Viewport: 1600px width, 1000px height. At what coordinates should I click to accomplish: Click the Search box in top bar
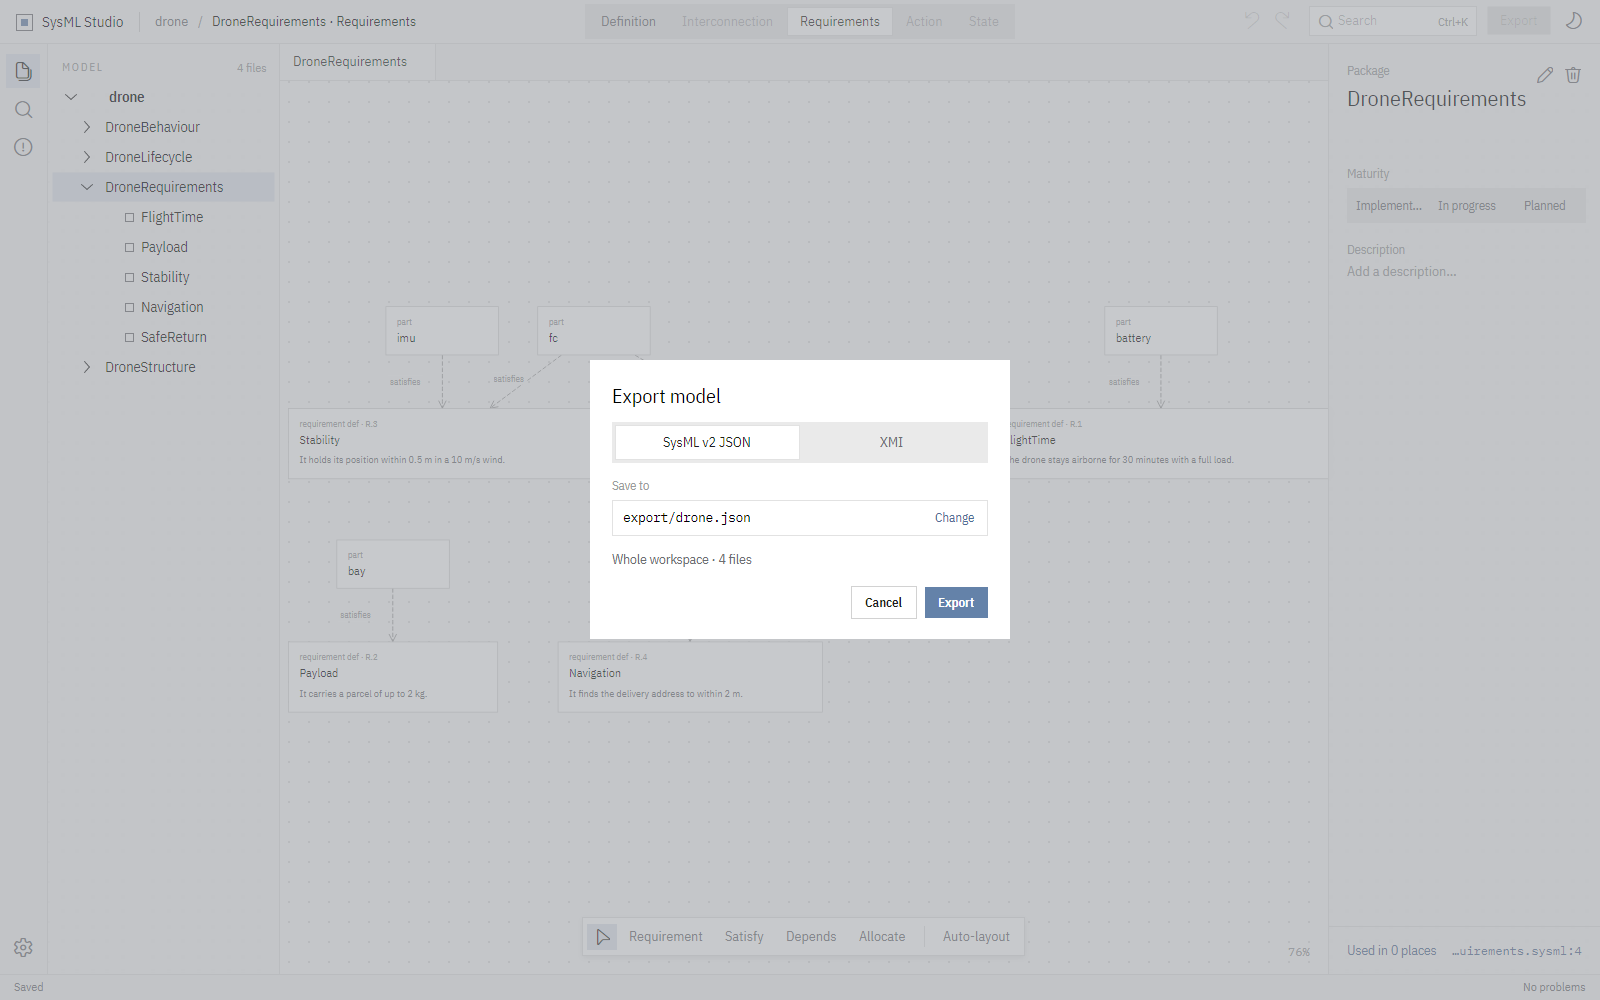click(x=1392, y=21)
